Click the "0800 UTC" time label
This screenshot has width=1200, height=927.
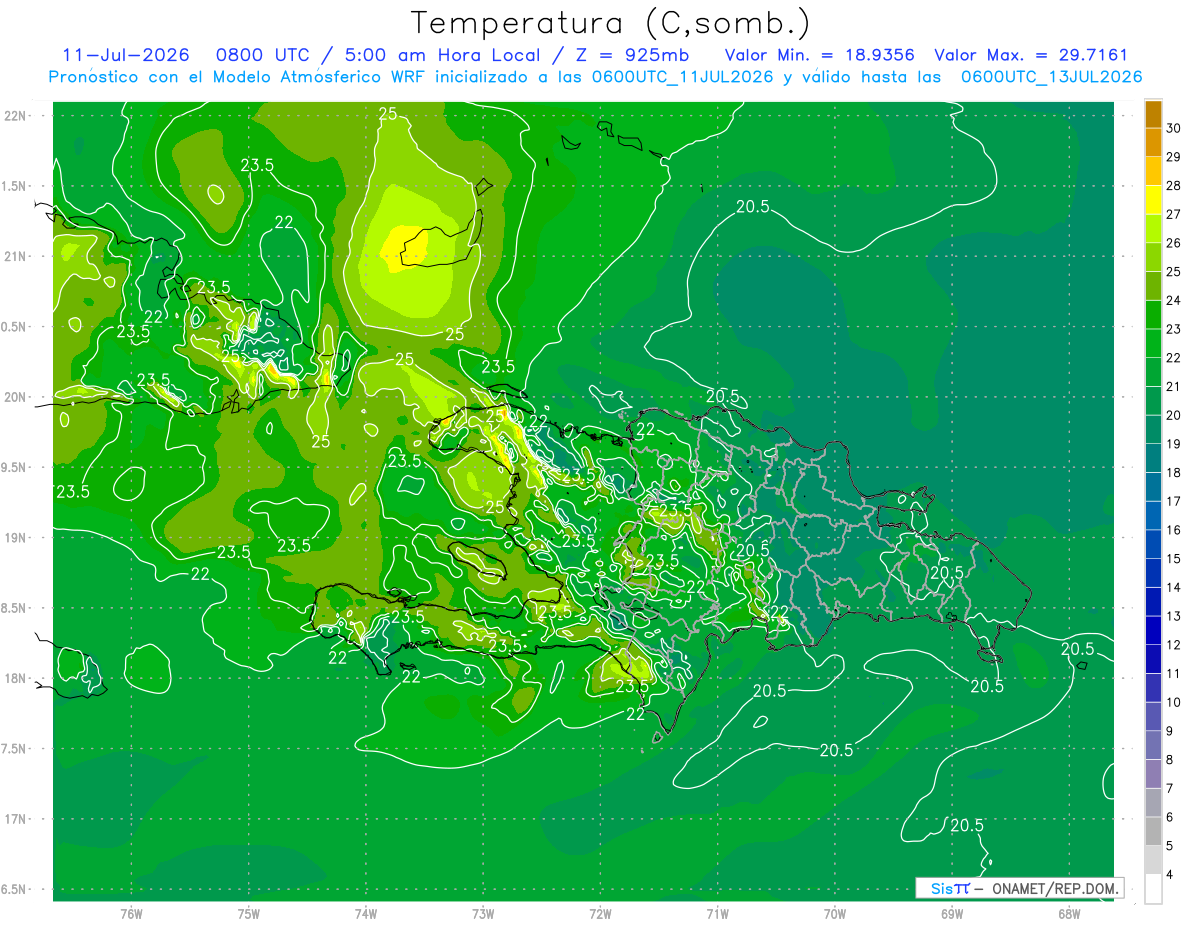tap(262, 56)
